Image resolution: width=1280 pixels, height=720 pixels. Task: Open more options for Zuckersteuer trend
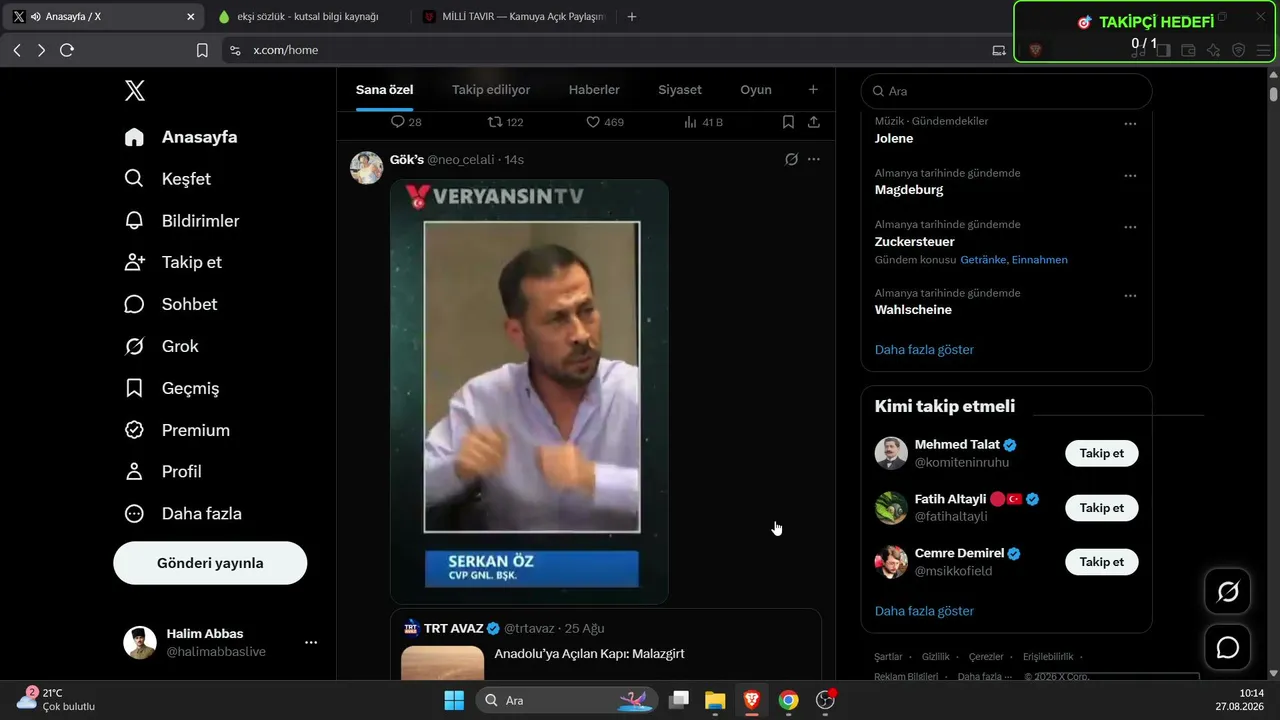click(1130, 227)
